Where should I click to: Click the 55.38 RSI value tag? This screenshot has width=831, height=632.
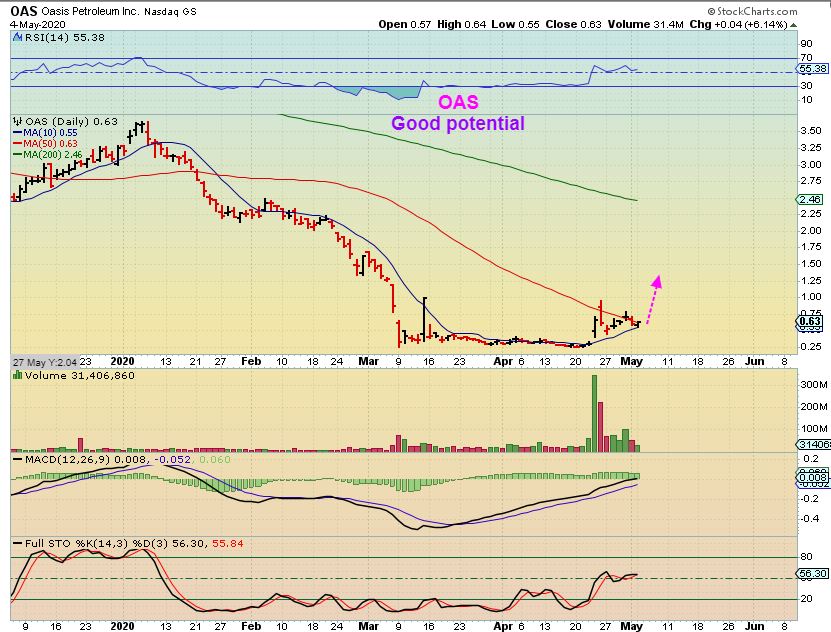coord(813,69)
